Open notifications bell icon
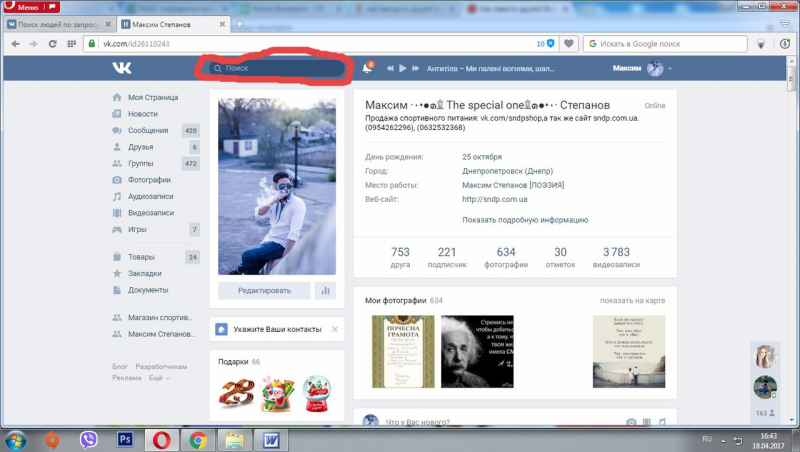The width and height of the screenshot is (800, 452). pos(367,68)
